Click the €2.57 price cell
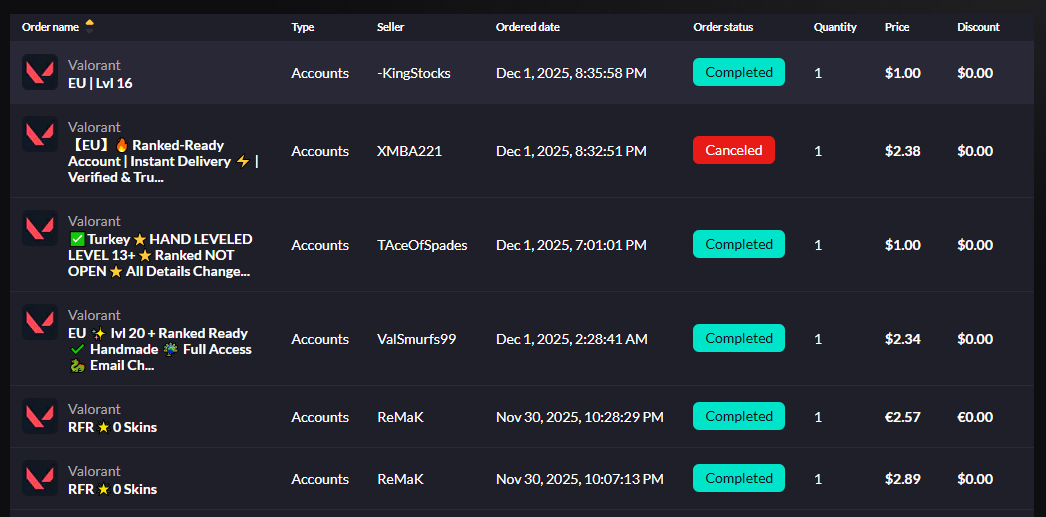 (x=903, y=418)
